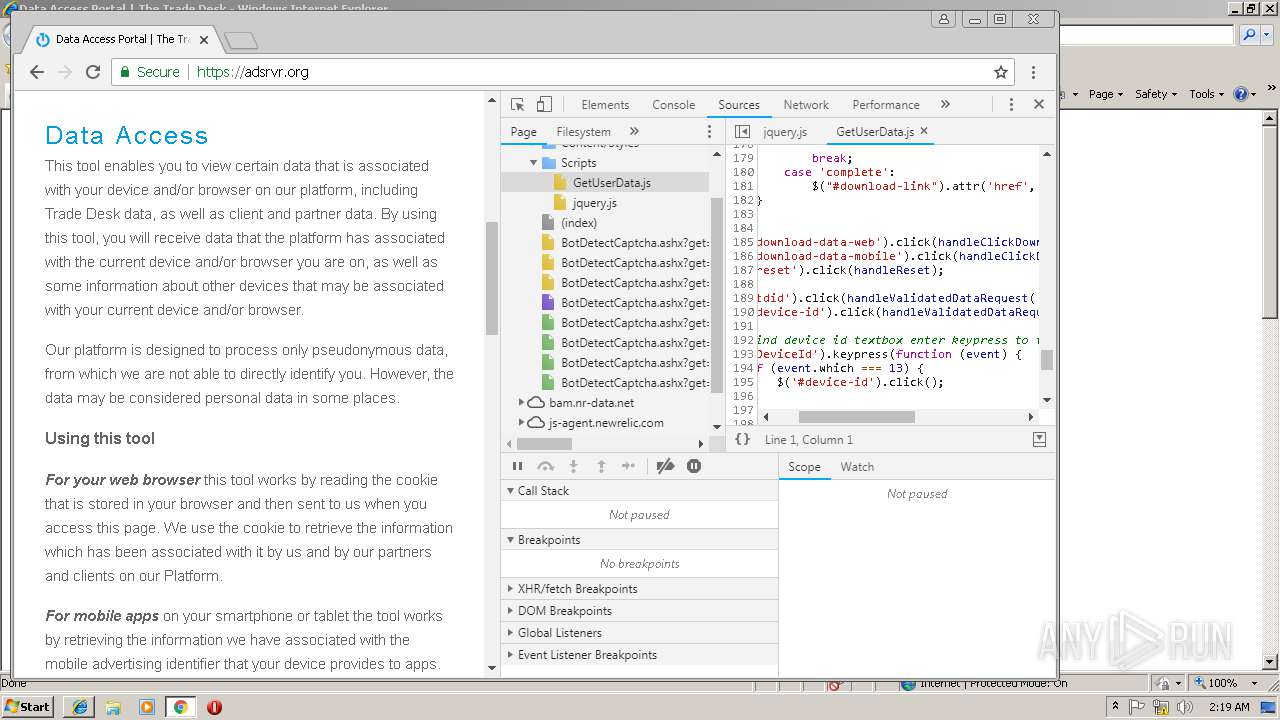Switch to the Filesystem navigator tab
The image size is (1280, 720).
(583, 132)
